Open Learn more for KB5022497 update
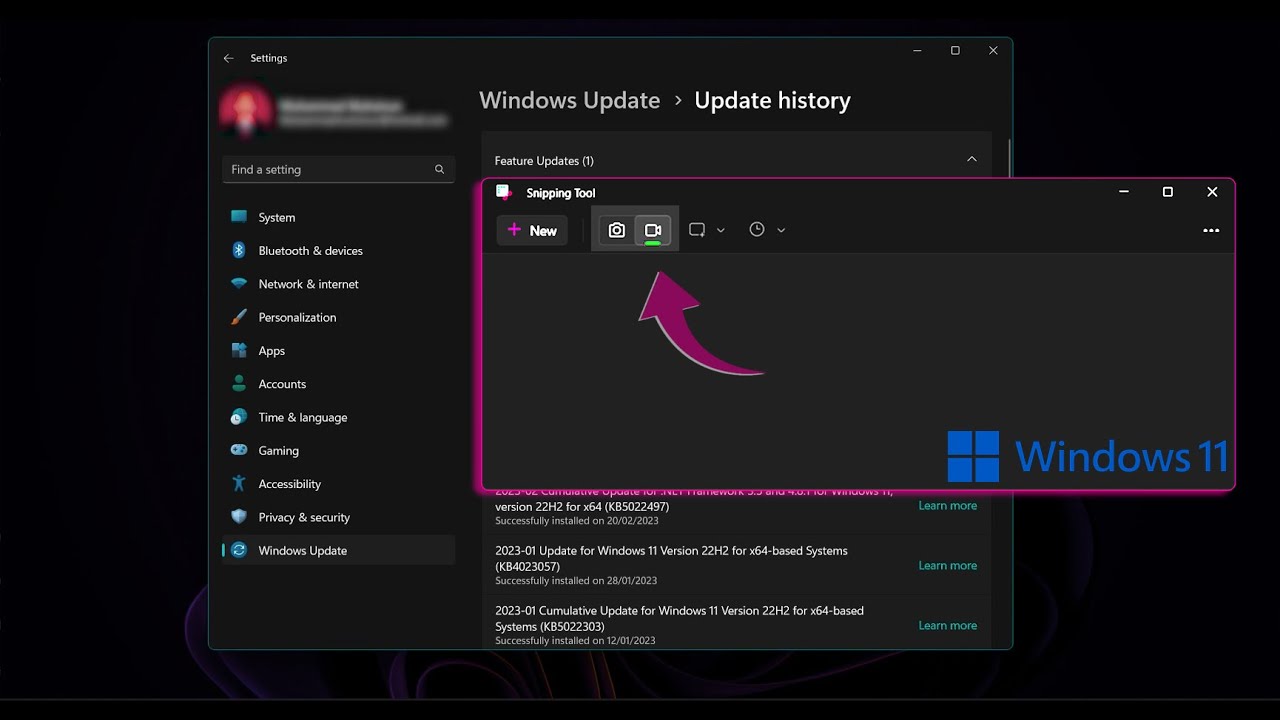The width and height of the screenshot is (1280, 720). click(948, 505)
